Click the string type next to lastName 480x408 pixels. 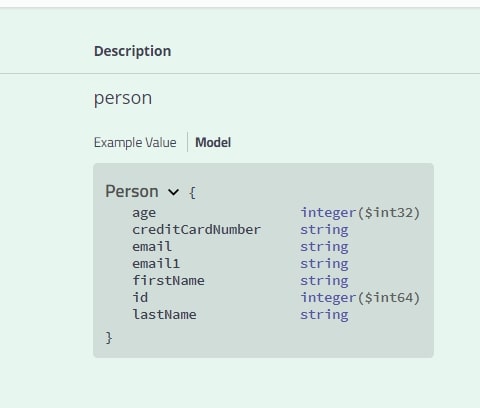324,315
